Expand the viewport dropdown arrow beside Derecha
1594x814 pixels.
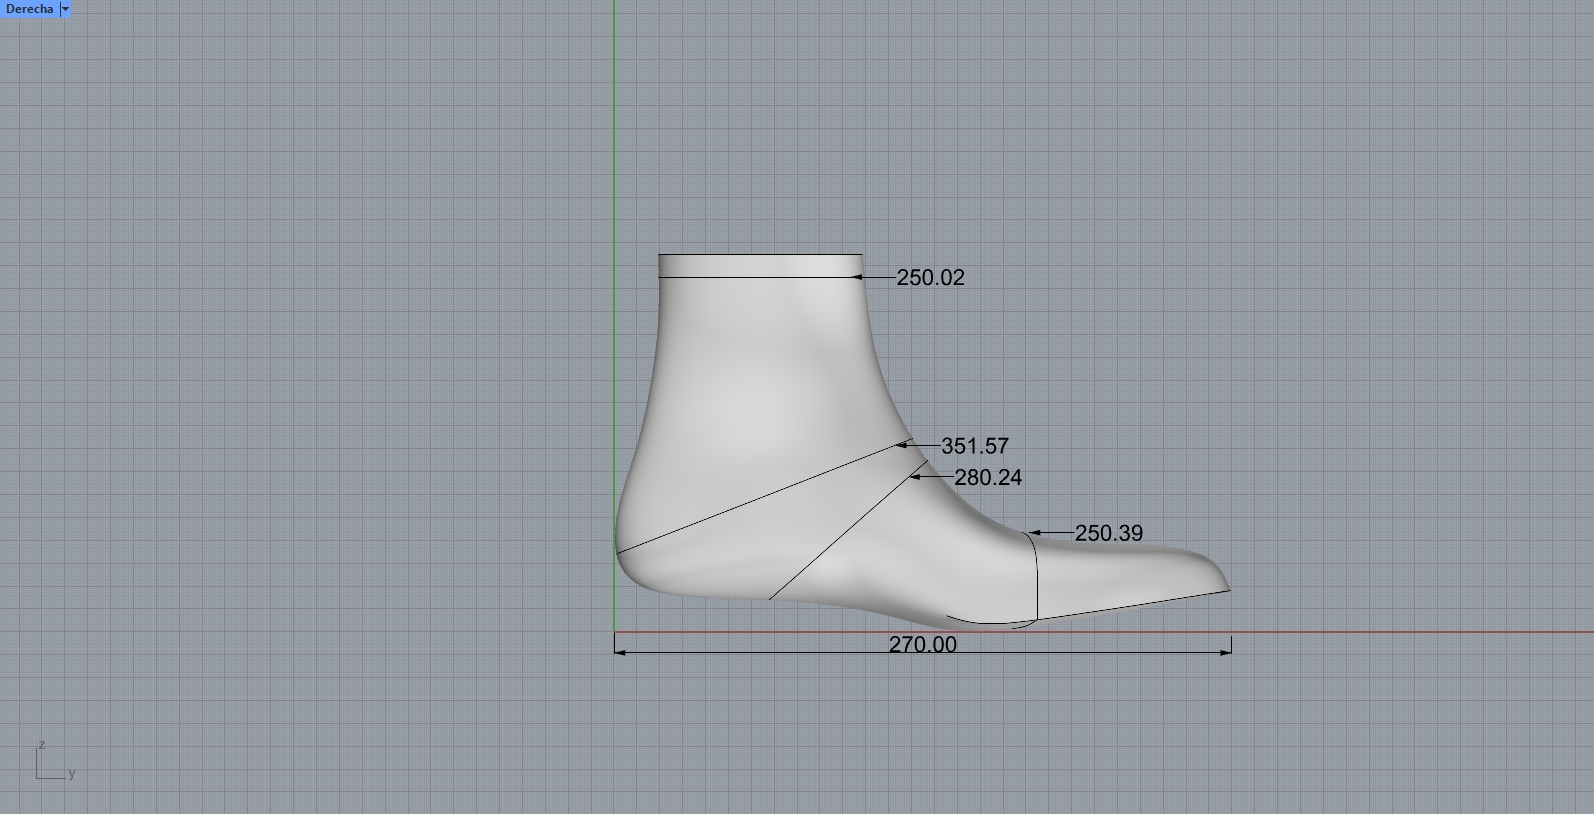click(x=66, y=9)
